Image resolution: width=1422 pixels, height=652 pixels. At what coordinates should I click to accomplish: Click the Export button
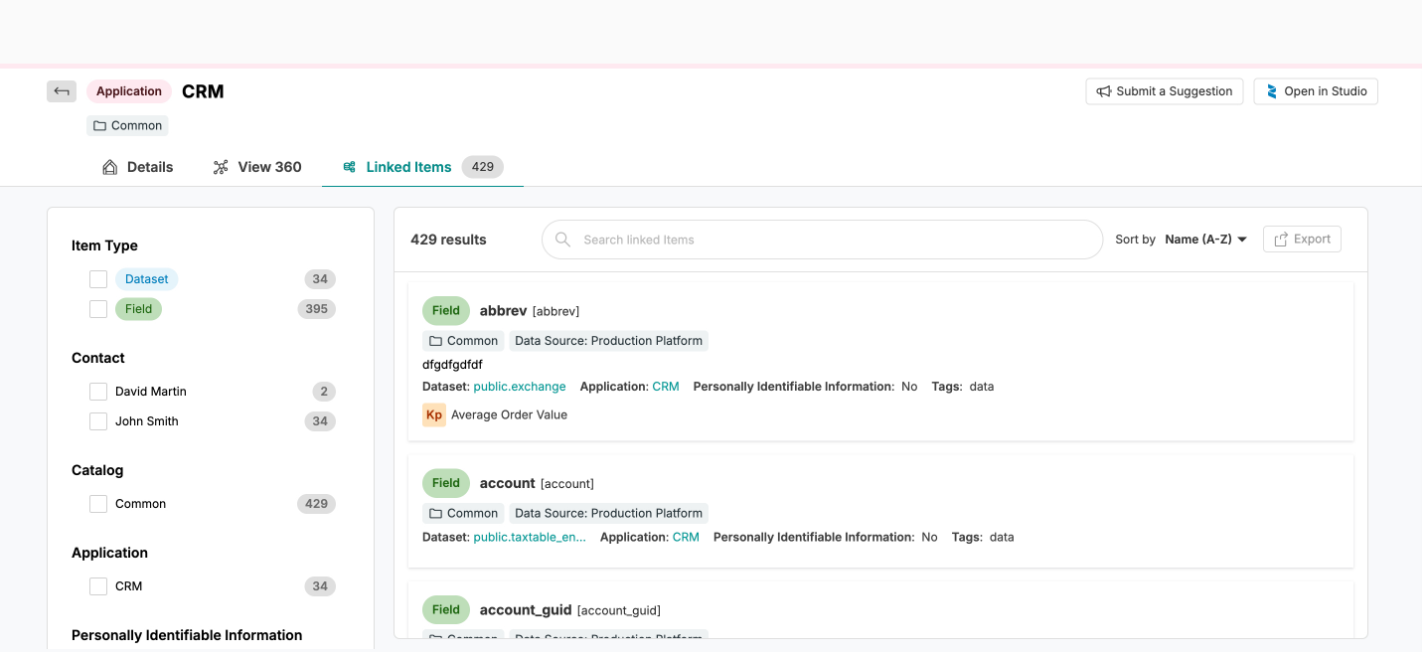[1302, 240]
